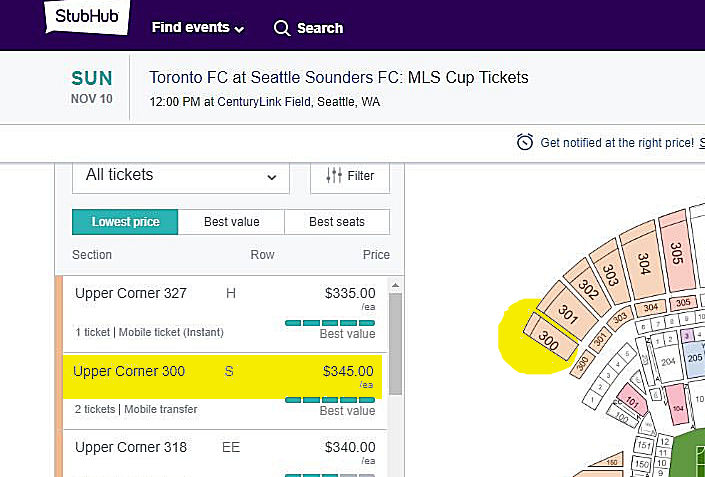705x477 pixels.
Task: Open the All tickets dropdown
Action: click(x=181, y=177)
